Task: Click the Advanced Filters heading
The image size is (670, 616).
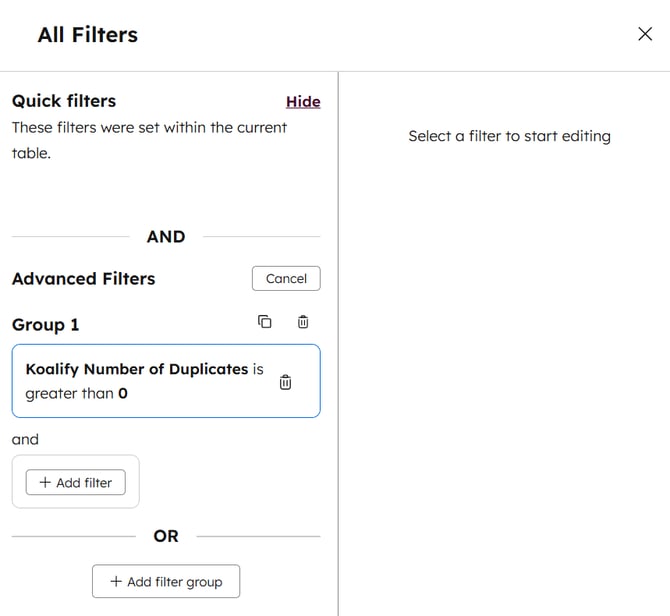Action: pyautogui.click(x=83, y=279)
